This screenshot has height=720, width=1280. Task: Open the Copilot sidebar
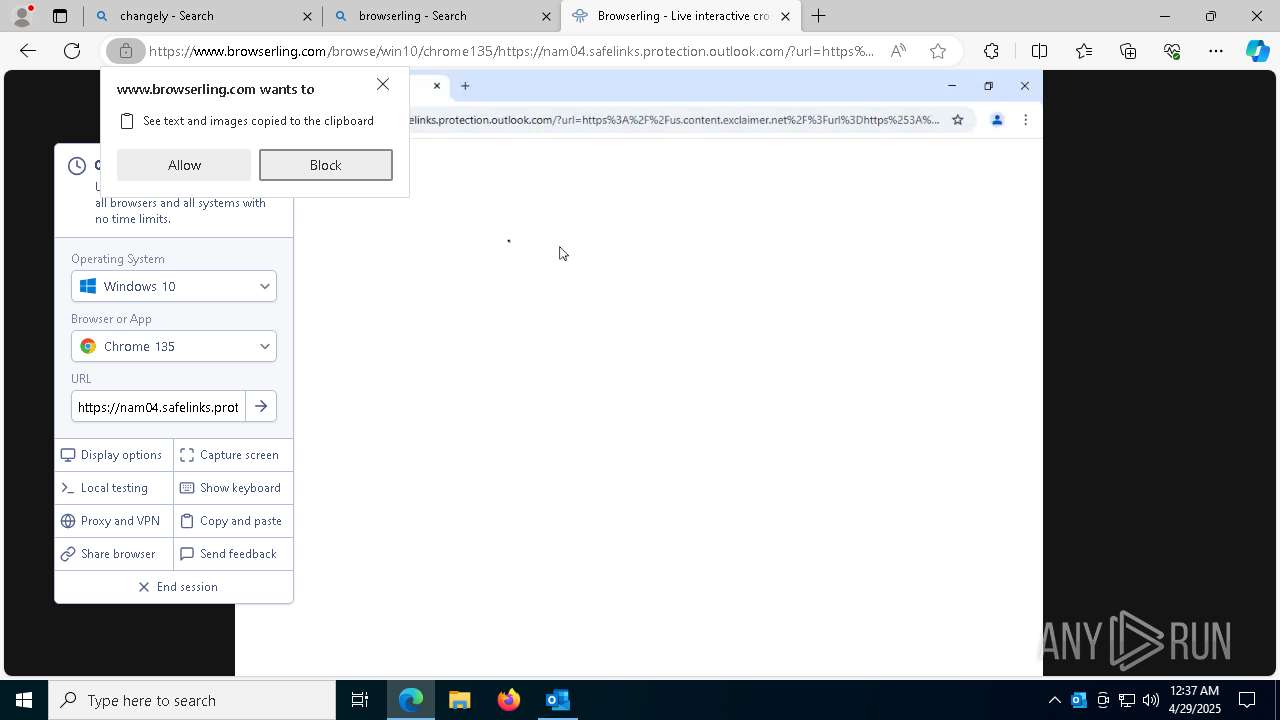pos(1258,51)
